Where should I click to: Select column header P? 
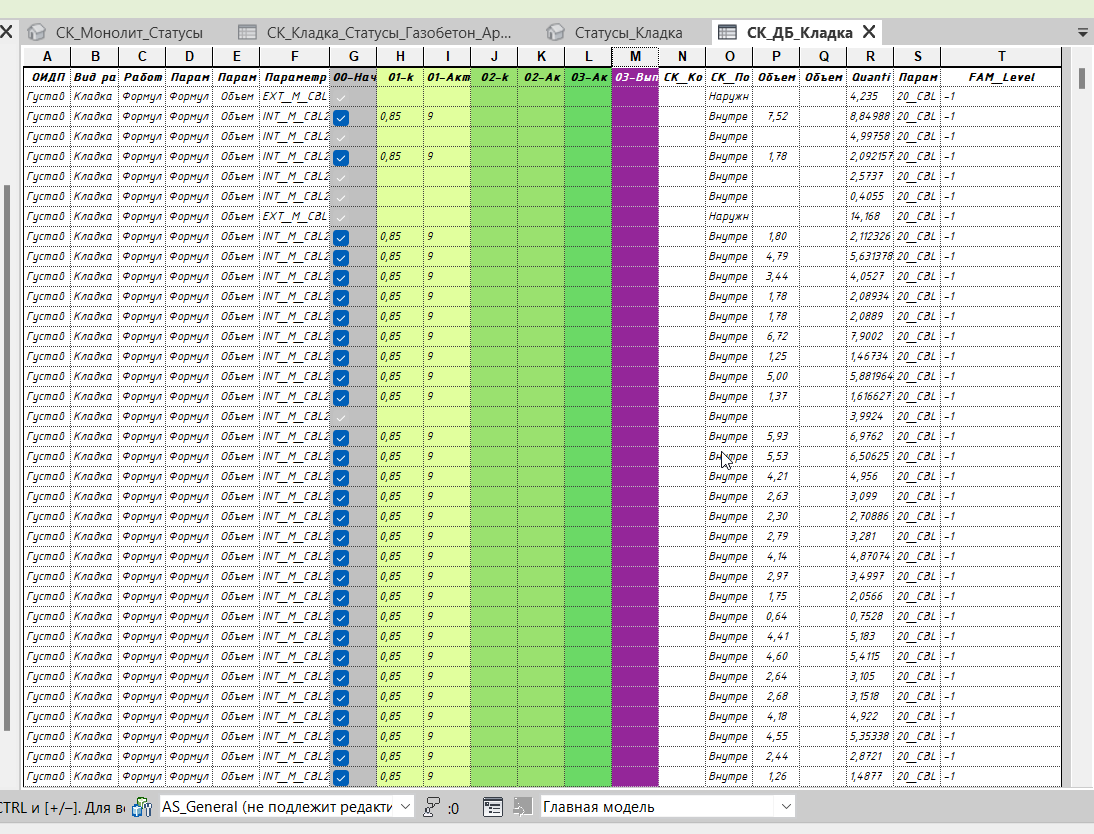pyautogui.click(x=776, y=57)
